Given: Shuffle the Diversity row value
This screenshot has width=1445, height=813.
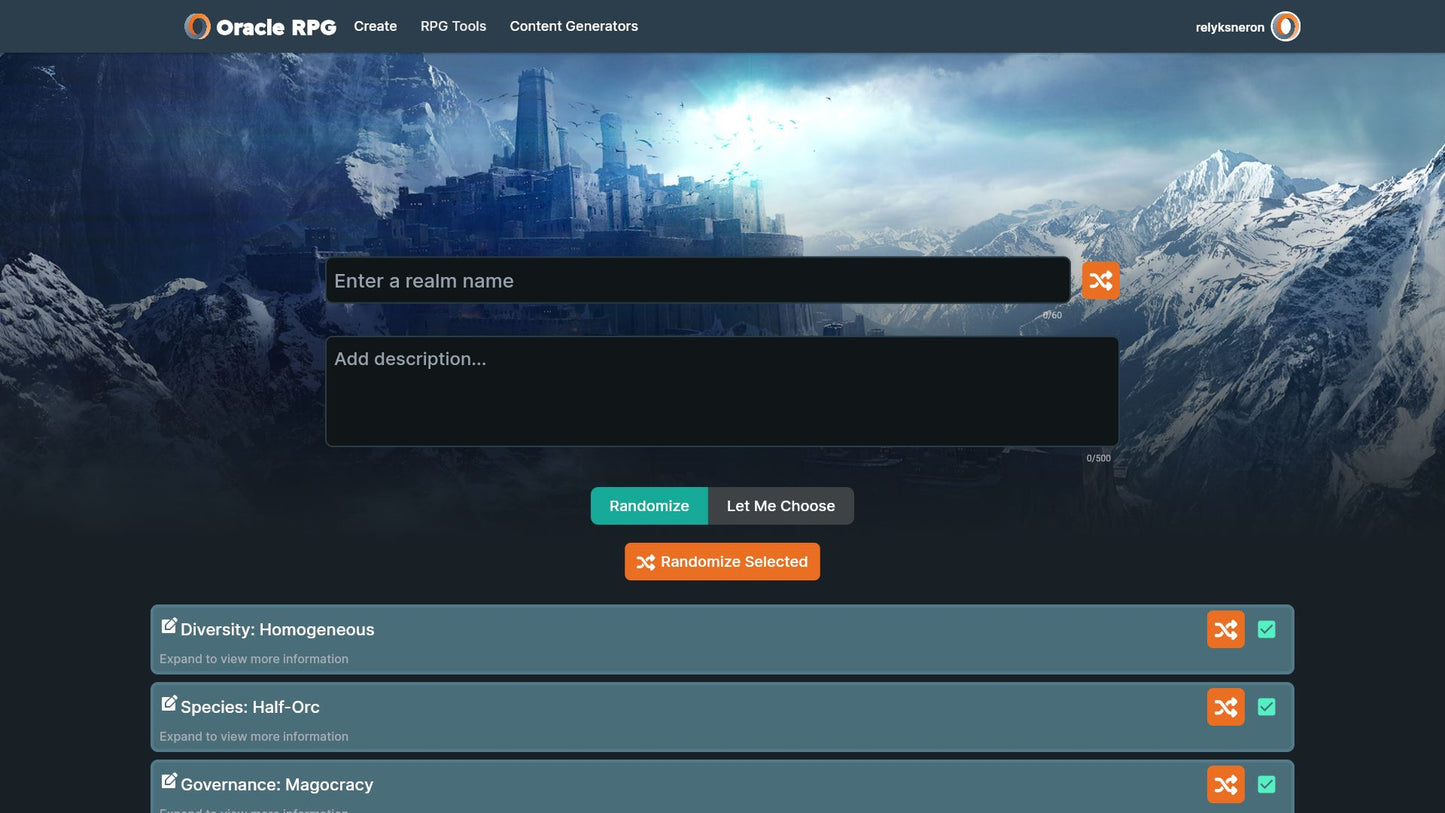Looking at the screenshot, I should pos(1225,630).
